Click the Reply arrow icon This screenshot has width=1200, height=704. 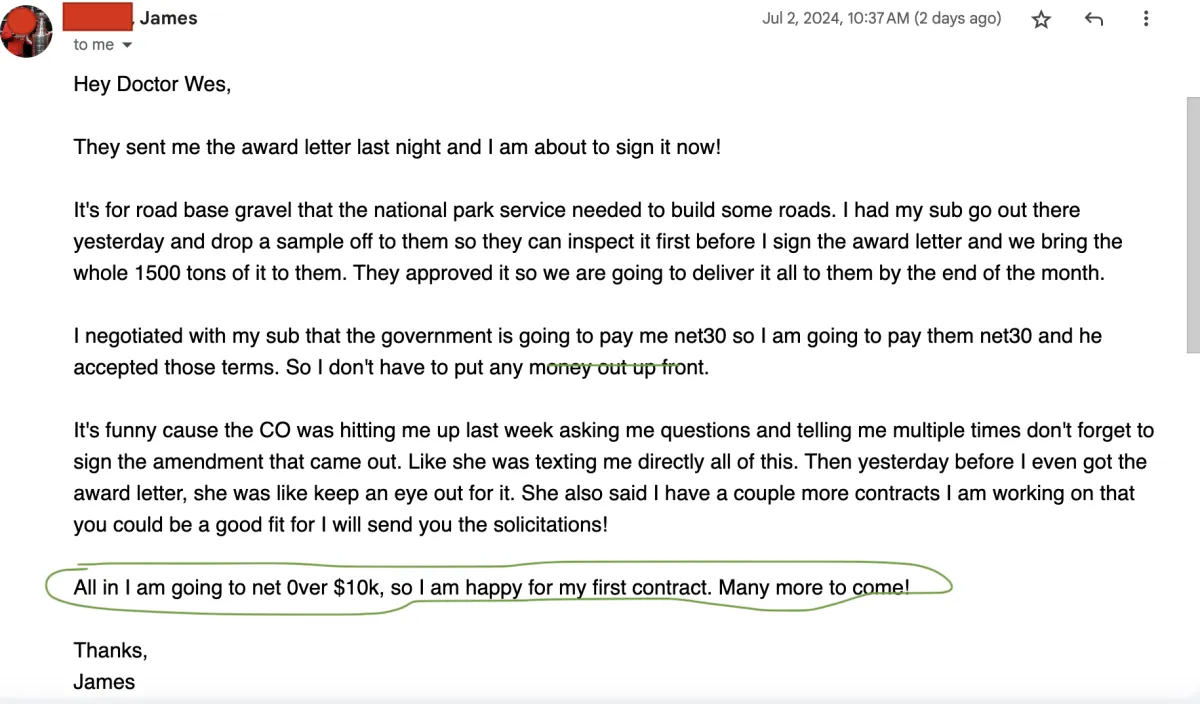click(x=1094, y=19)
